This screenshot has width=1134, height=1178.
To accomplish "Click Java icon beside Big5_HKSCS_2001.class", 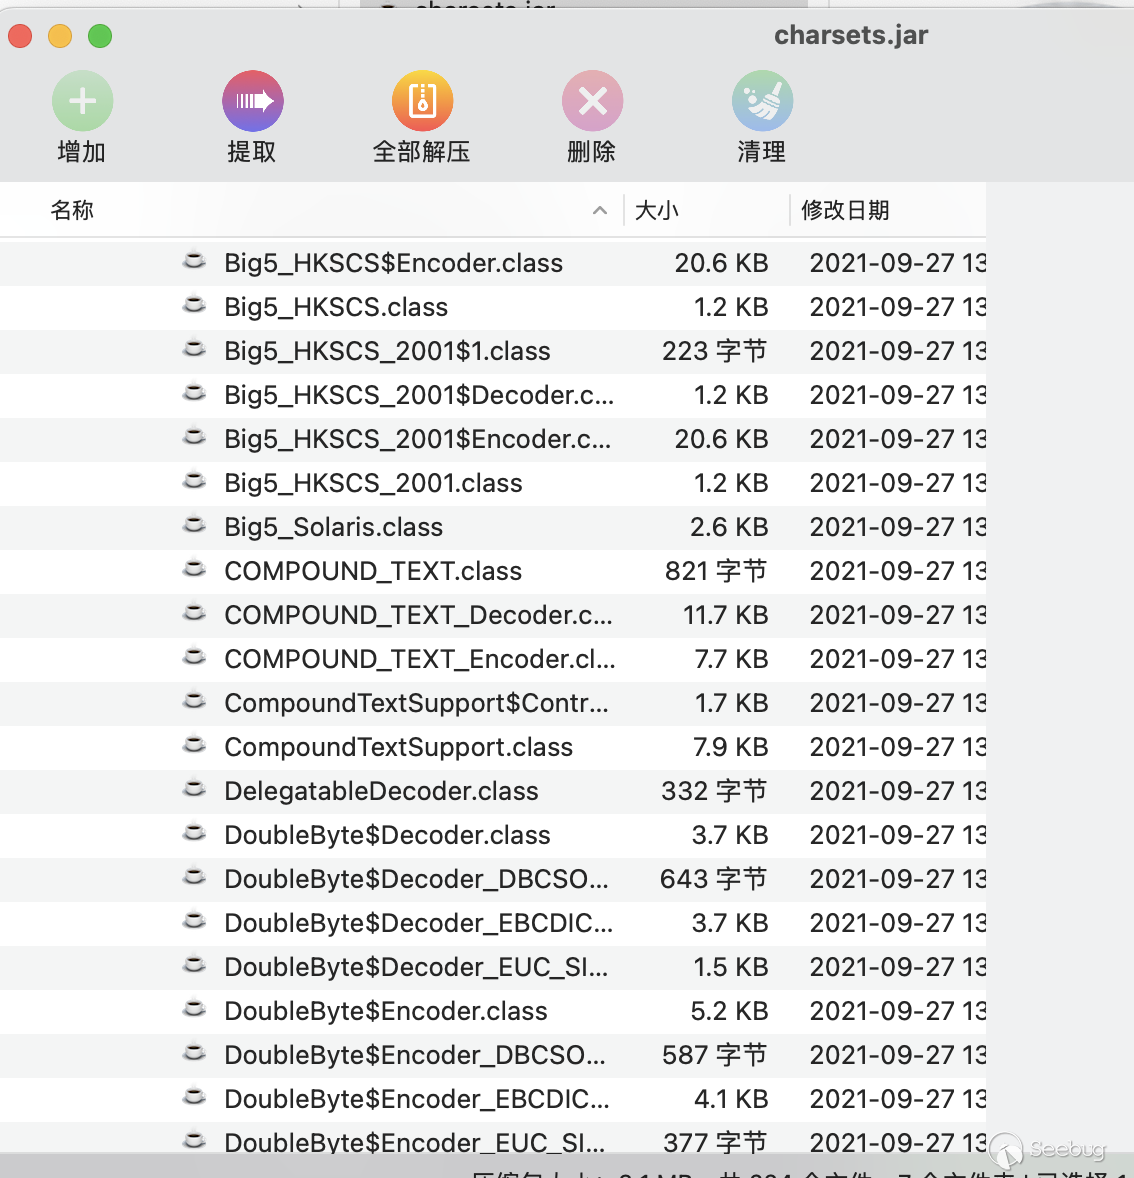I will coord(195,480).
